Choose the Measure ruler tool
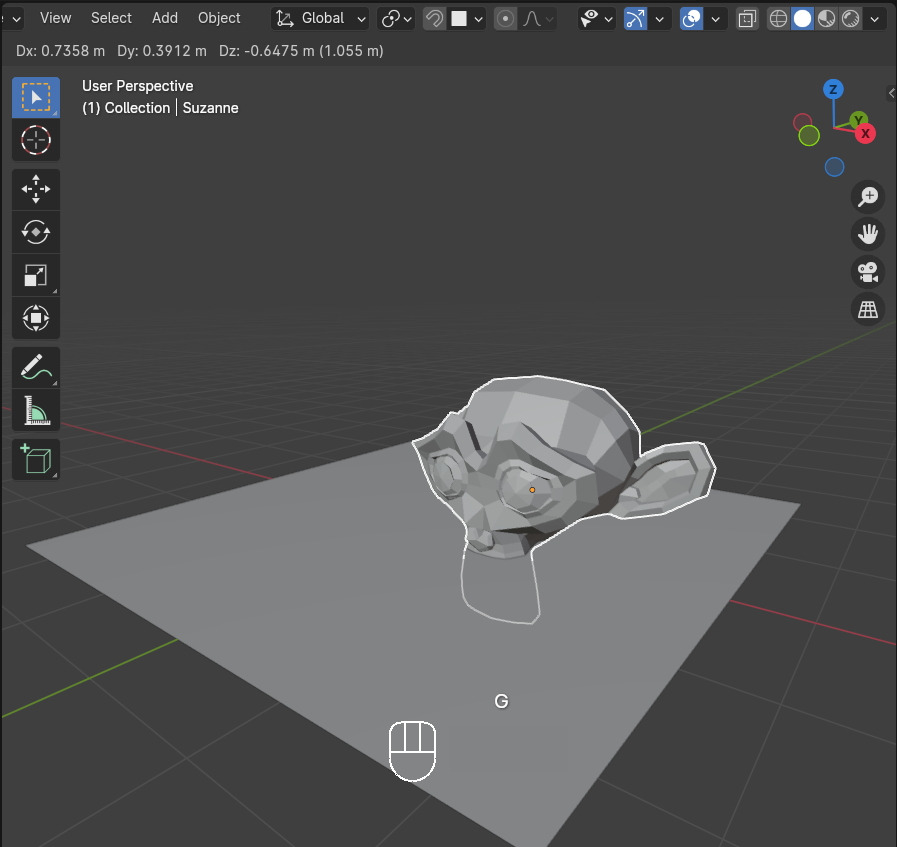 click(35, 410)
